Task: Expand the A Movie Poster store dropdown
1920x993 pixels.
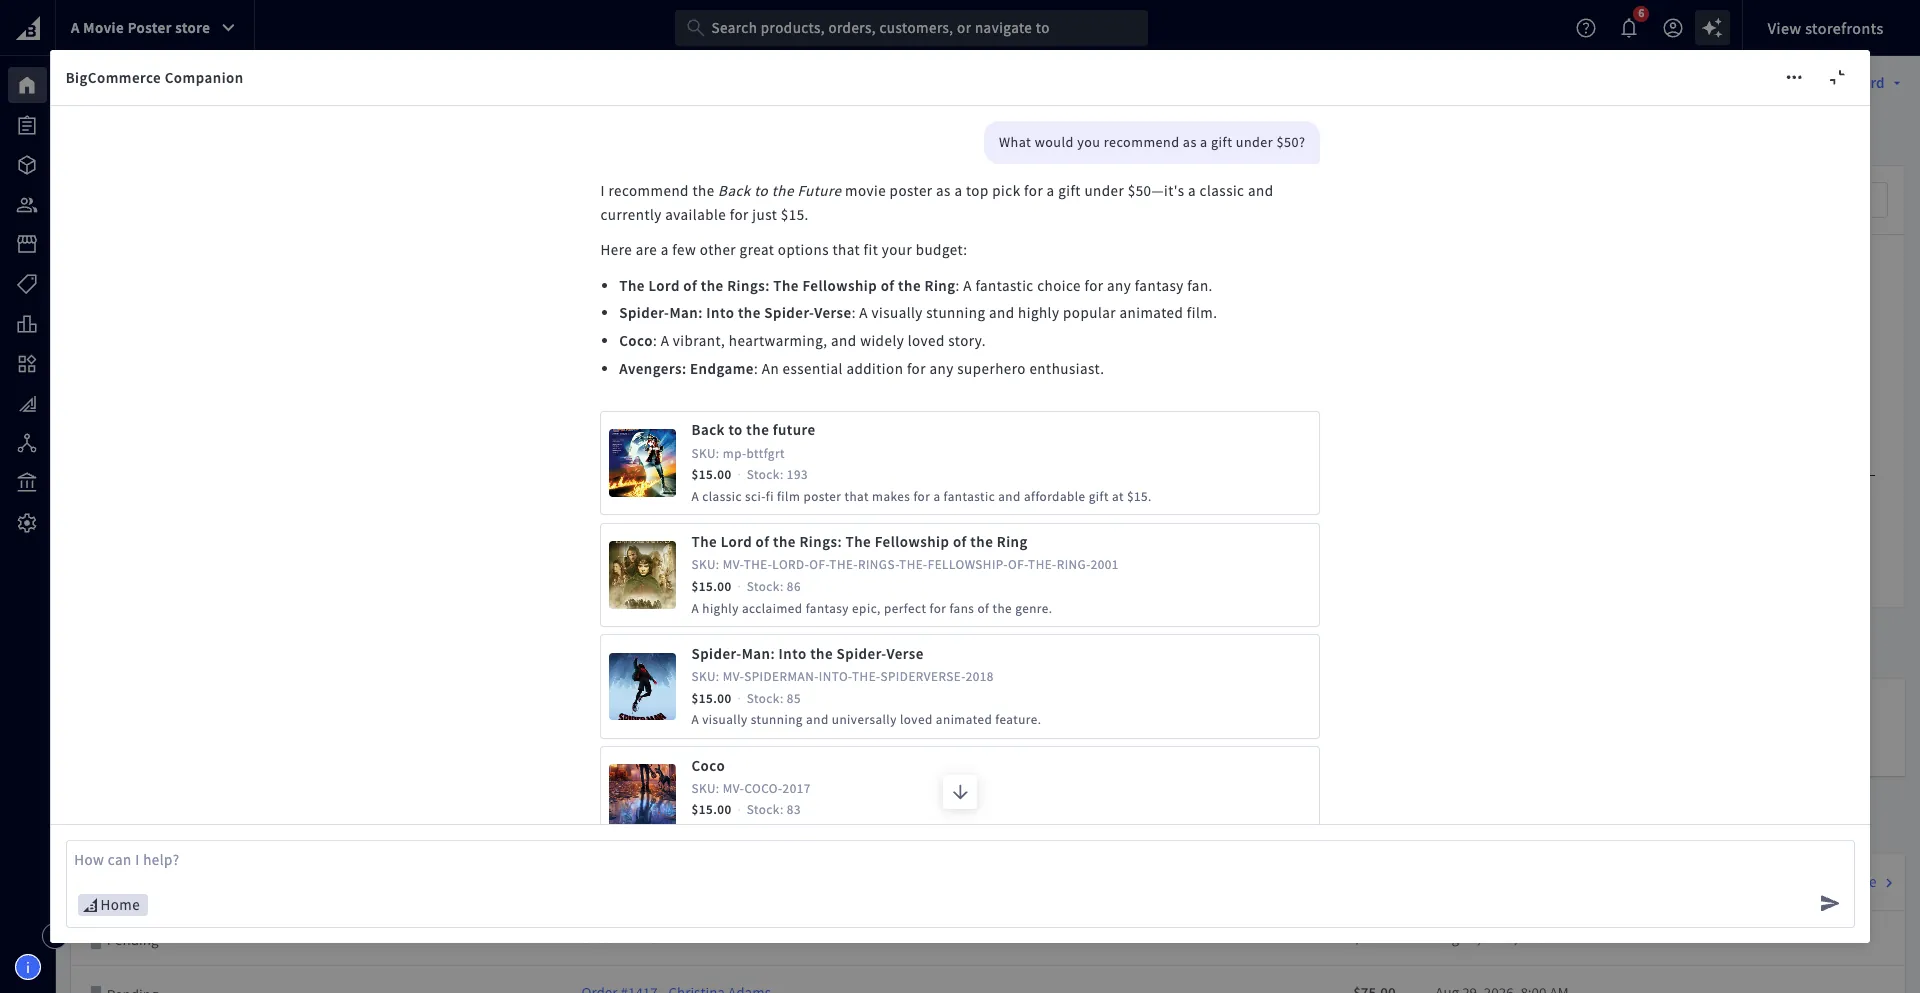Action: point(152,28)
